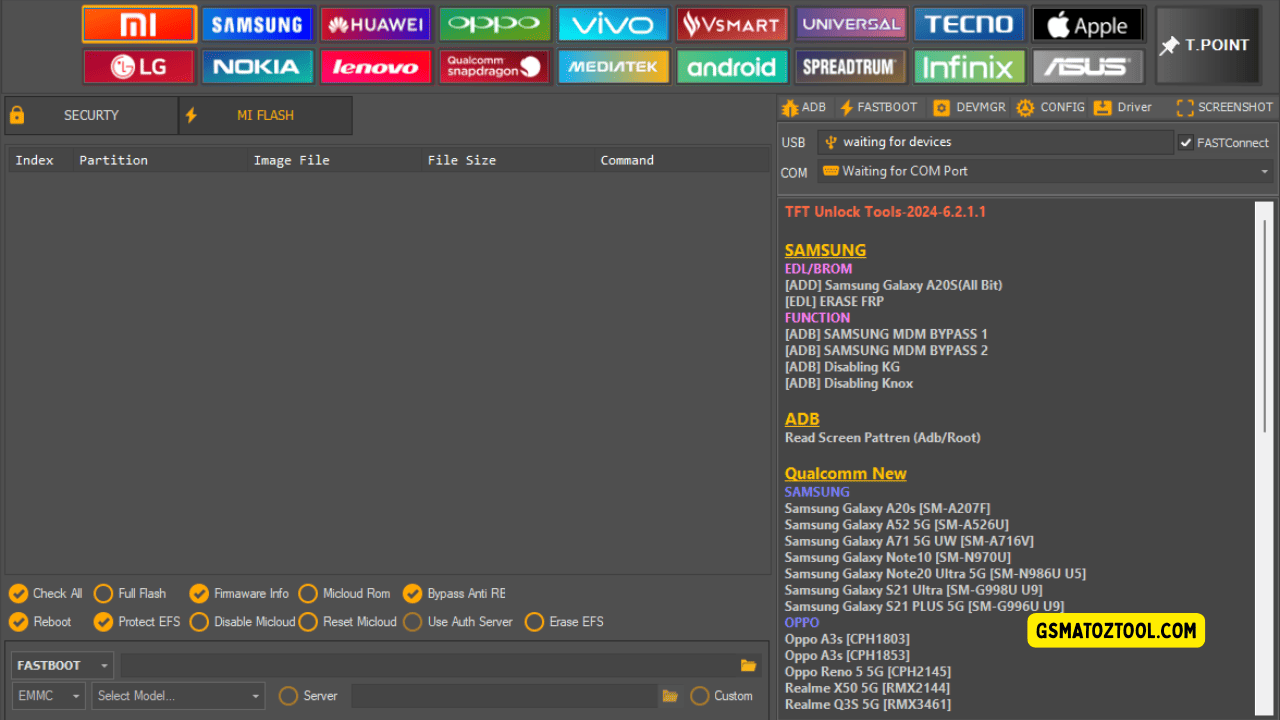Open the ADB tab icon
Viewport: 1280px width, 720px height.
pos(789,107)
